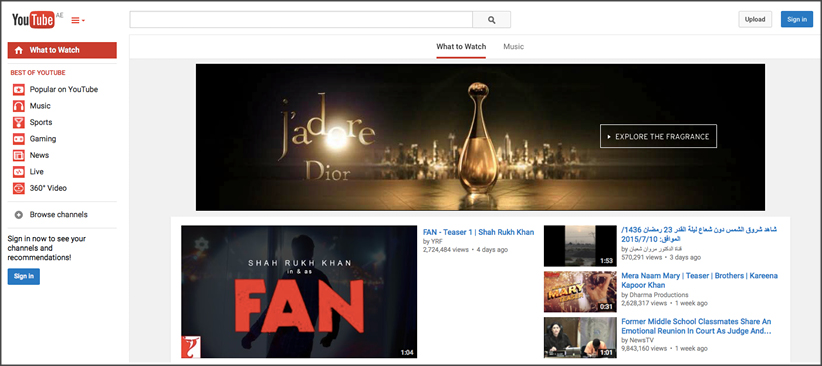Click the Upload button

[755, 19]
